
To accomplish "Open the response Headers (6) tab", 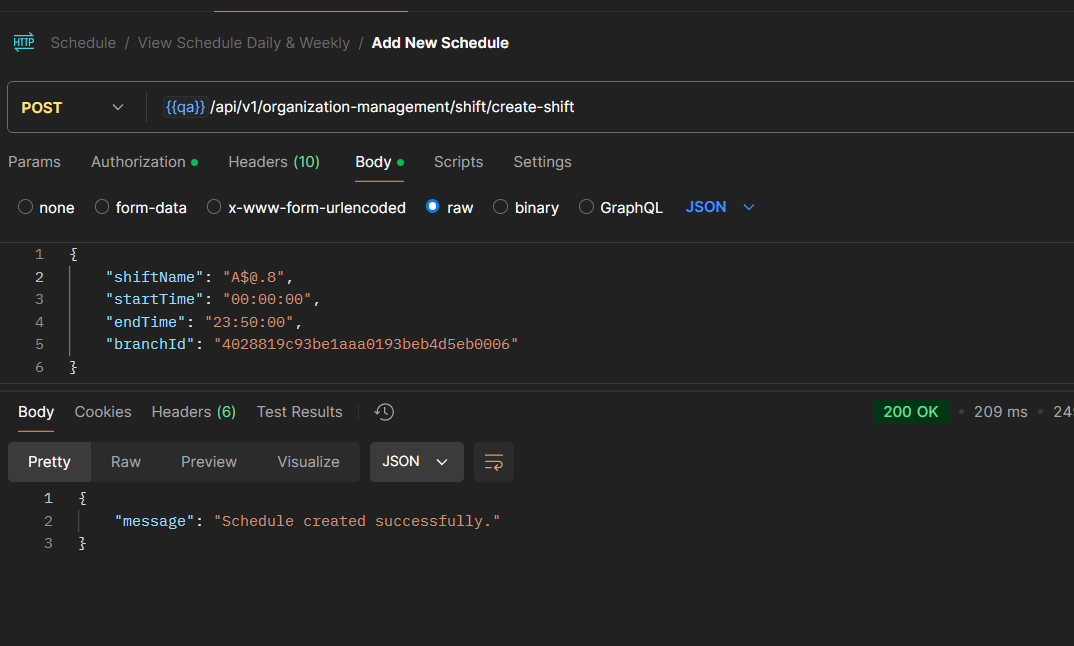I will (194, 412).
